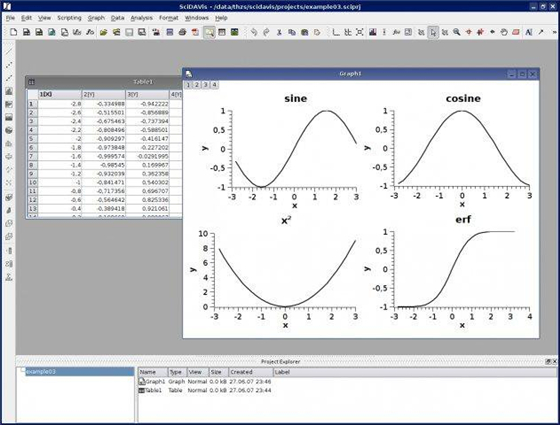
Task: Click the Open Project folder icon
Action: [x=104, y=32]
